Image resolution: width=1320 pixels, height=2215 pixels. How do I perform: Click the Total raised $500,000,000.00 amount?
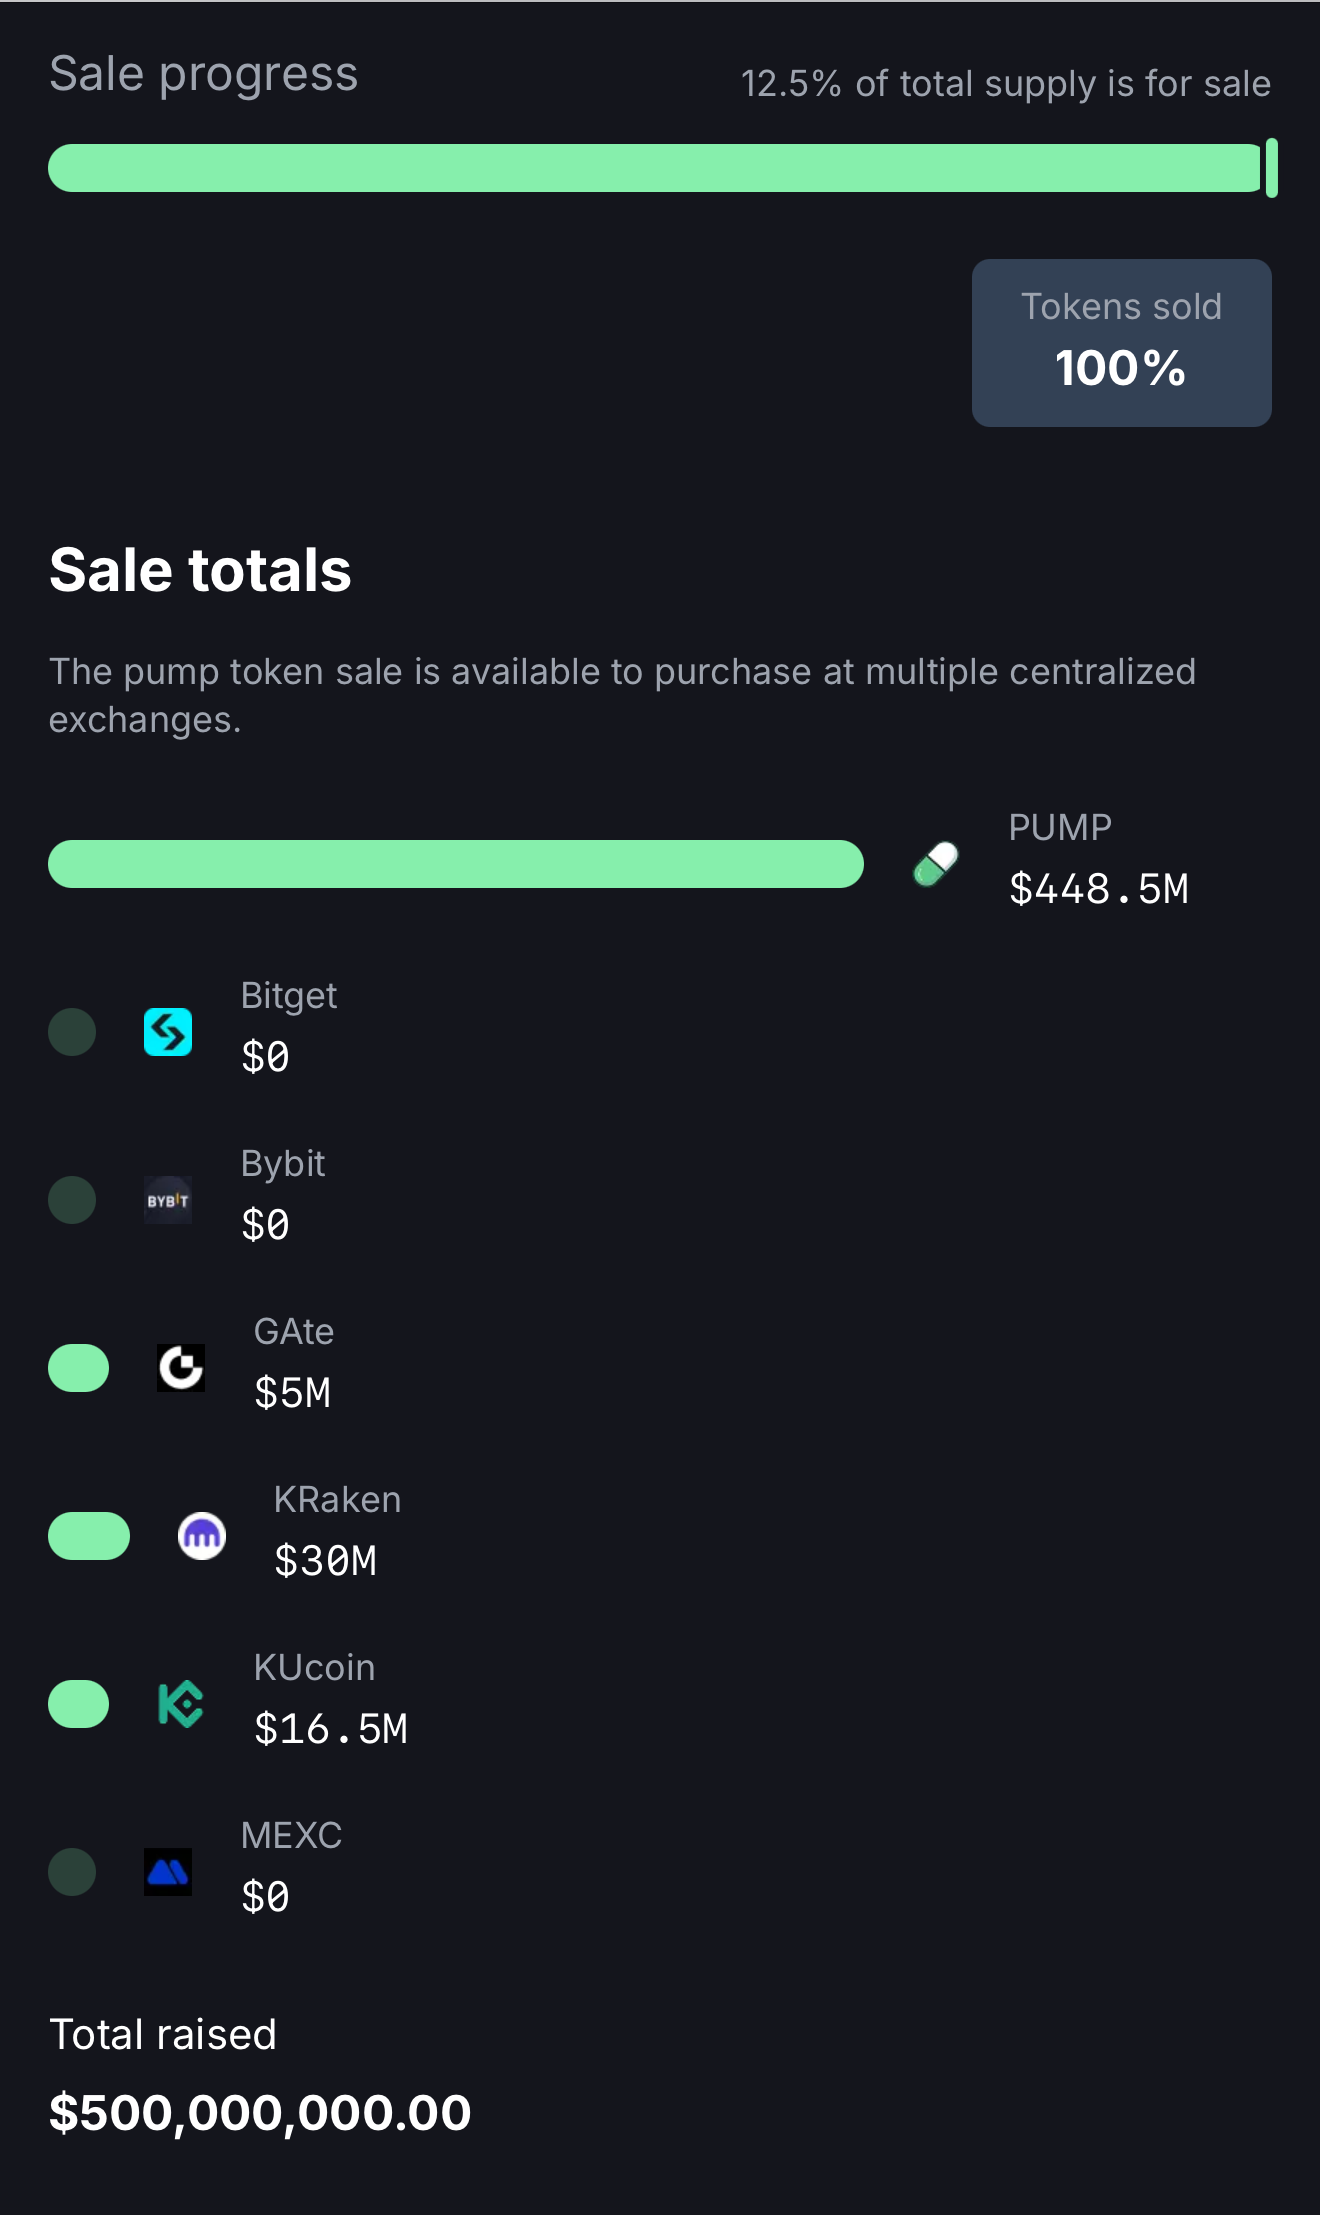[260, 2112]
